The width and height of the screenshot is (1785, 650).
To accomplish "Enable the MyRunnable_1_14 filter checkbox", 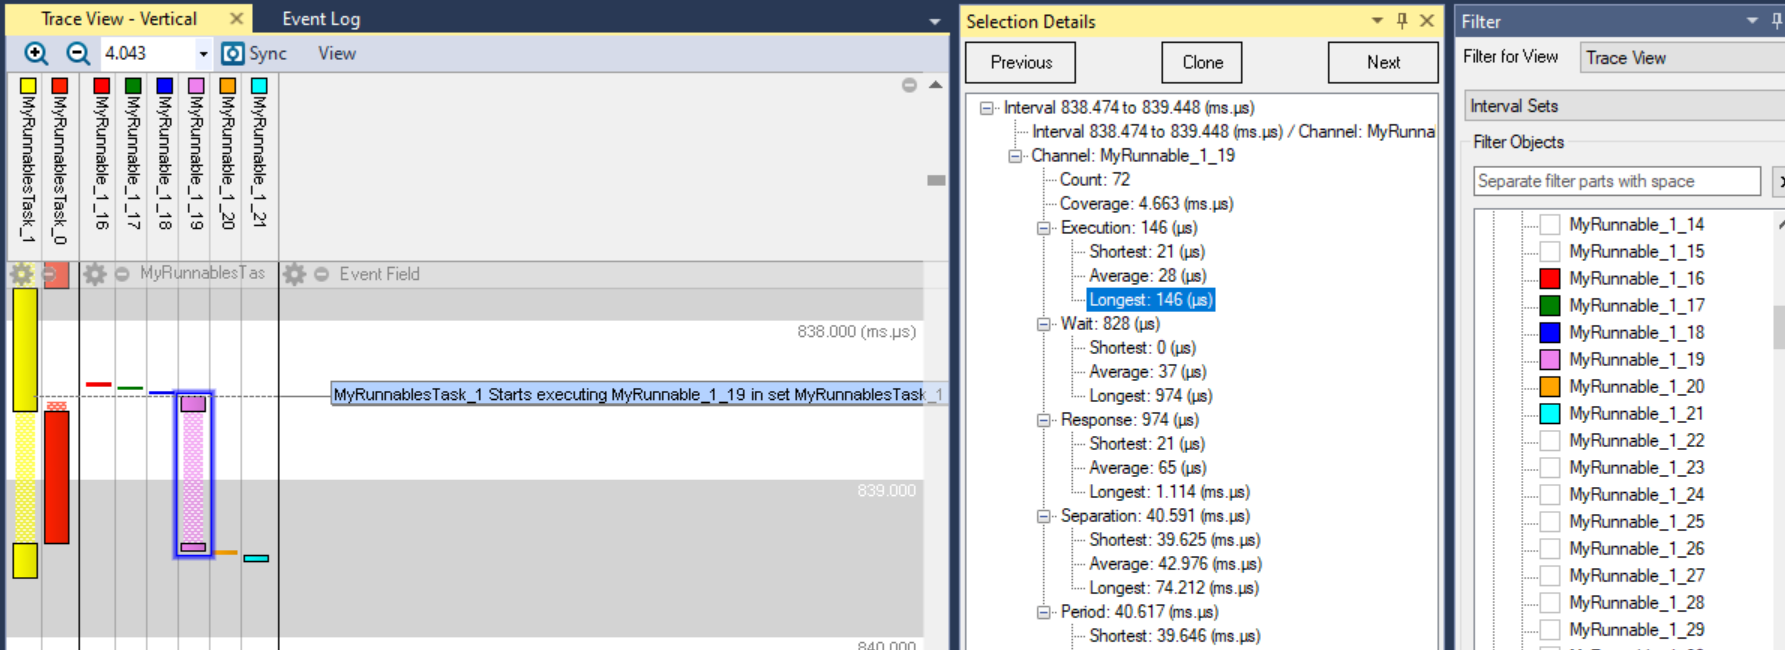I will [x=1550, y=225].
